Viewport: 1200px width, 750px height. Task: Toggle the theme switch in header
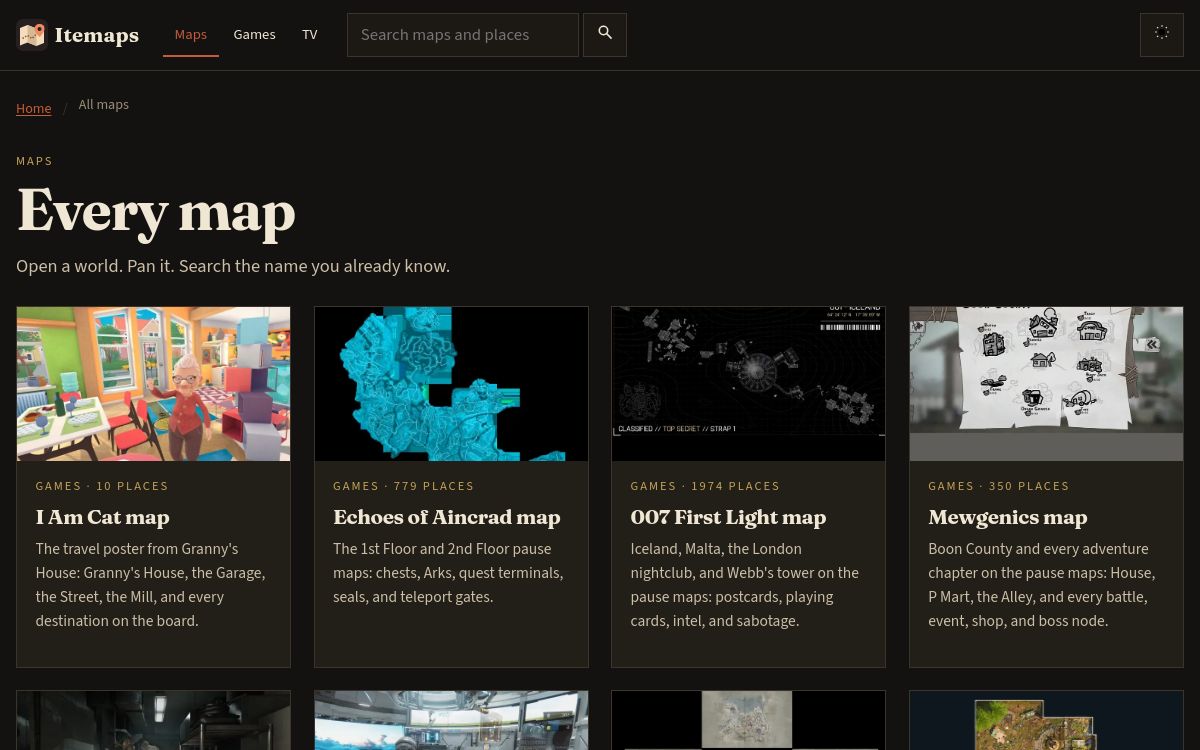click(1162, 35)
